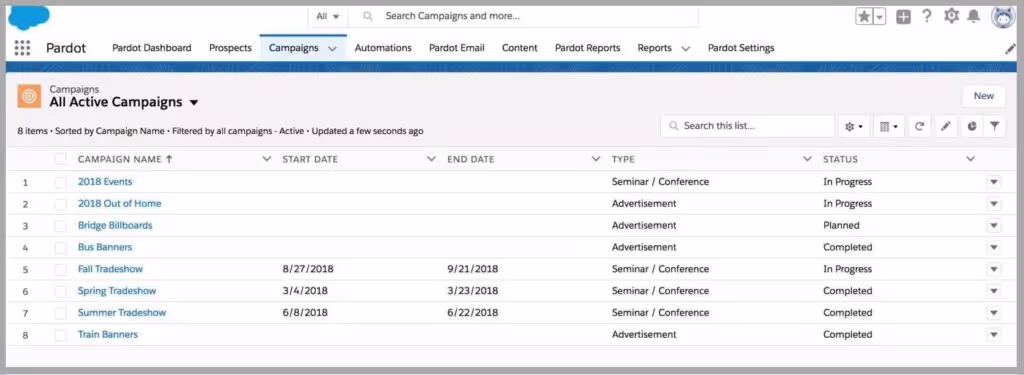1024x375 pixels.
Task: Toggle the select all rows checkbox
Action: pos(60,159)
